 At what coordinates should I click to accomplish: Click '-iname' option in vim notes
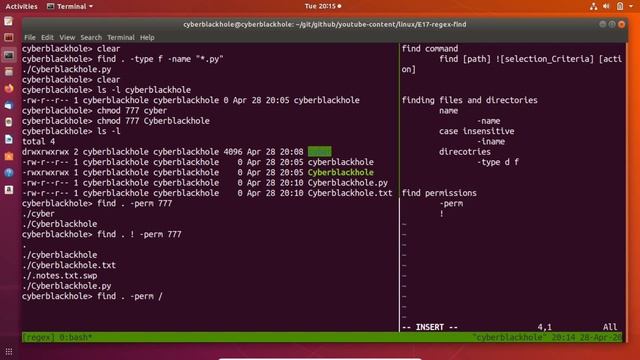coord(491,141)
